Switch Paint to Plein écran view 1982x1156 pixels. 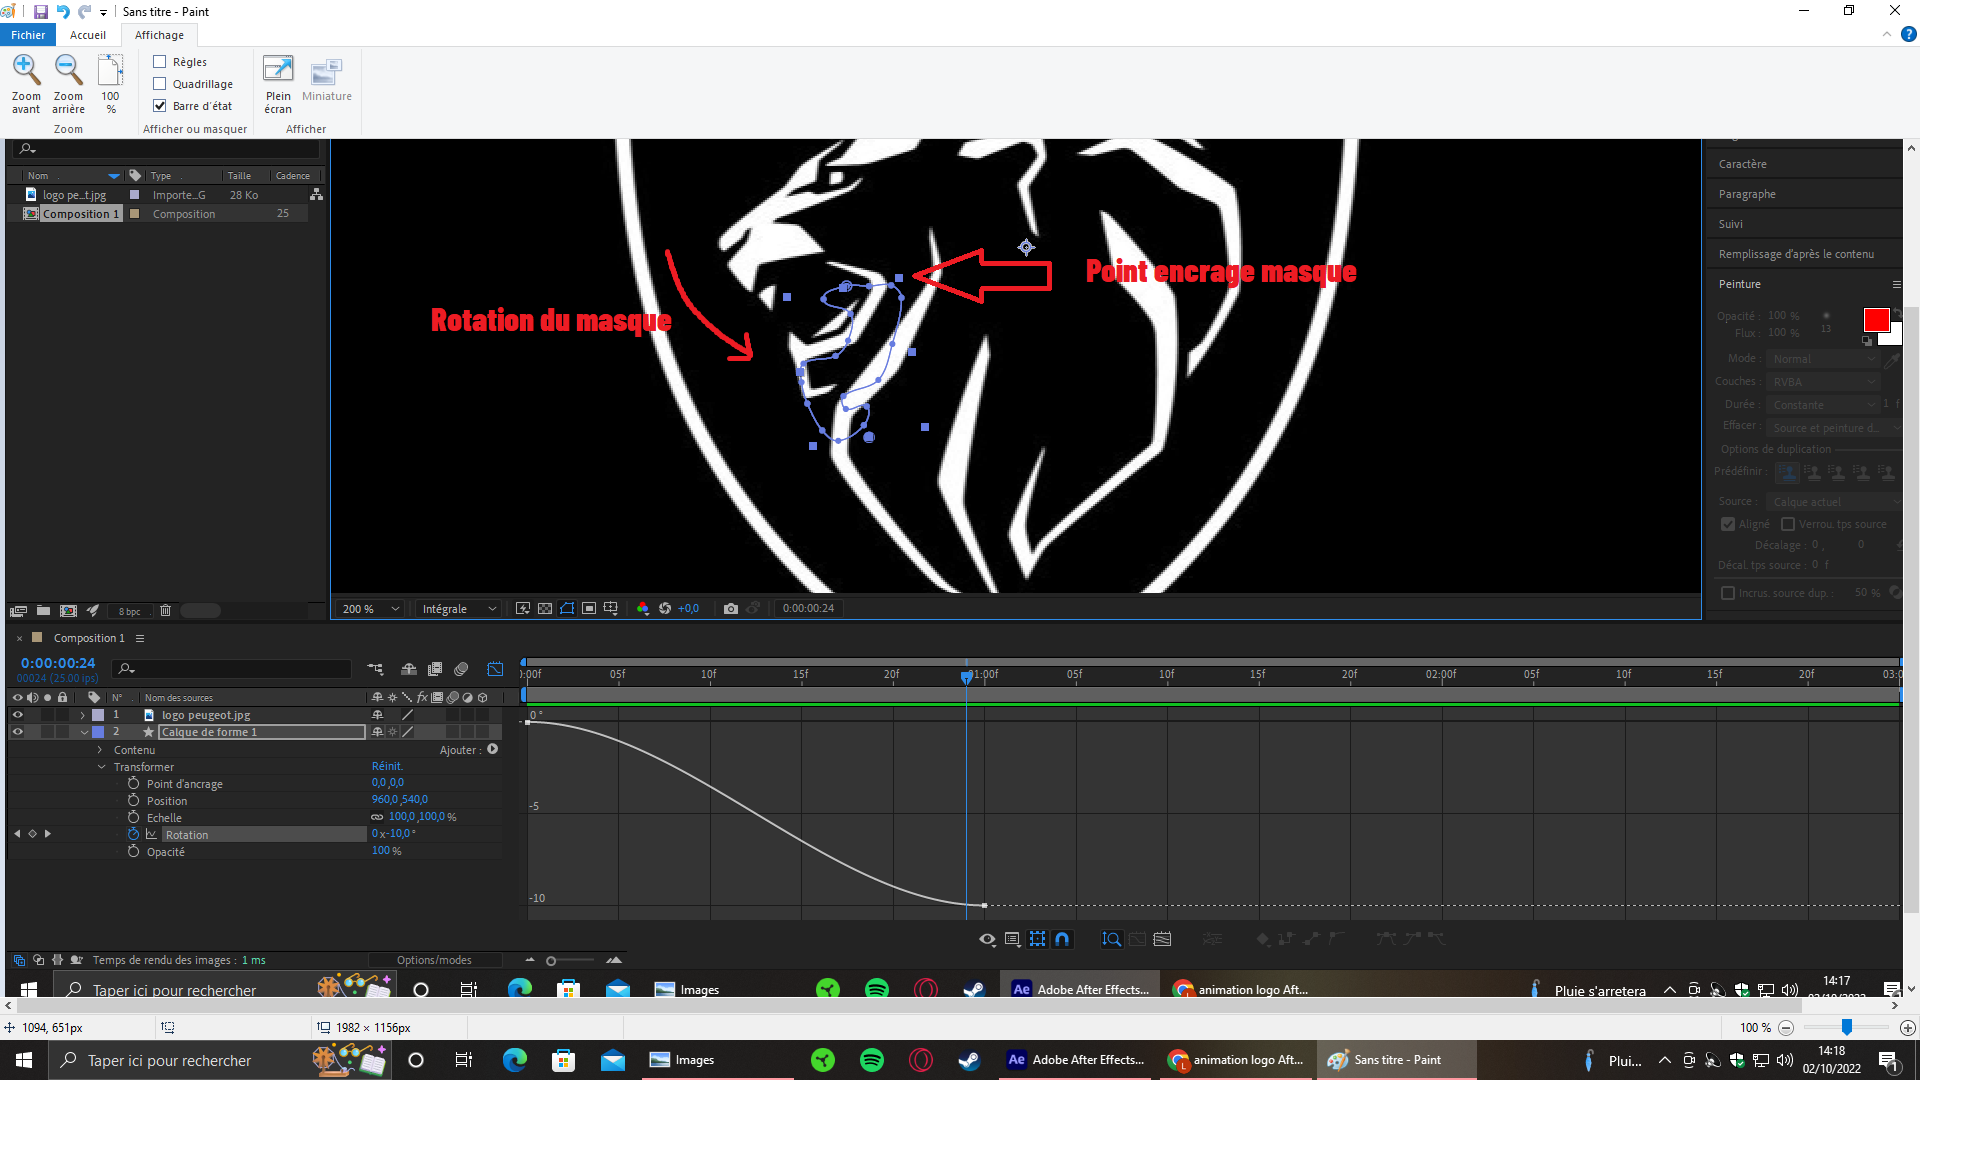tap(278, 84)
